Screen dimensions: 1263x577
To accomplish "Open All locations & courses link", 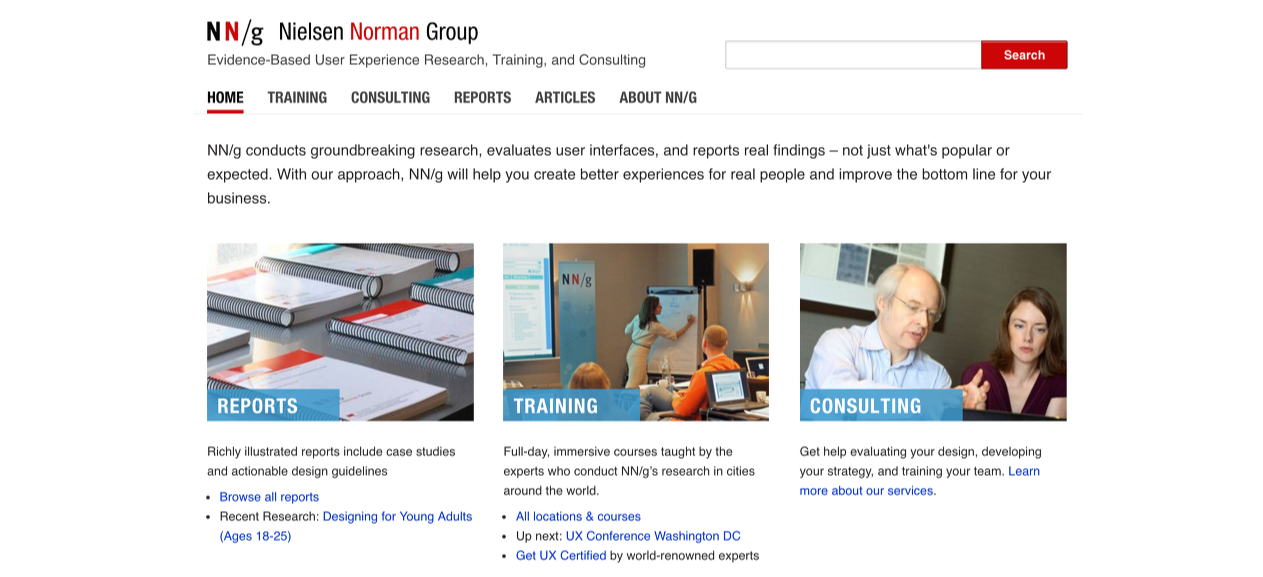I will [578, 517].
